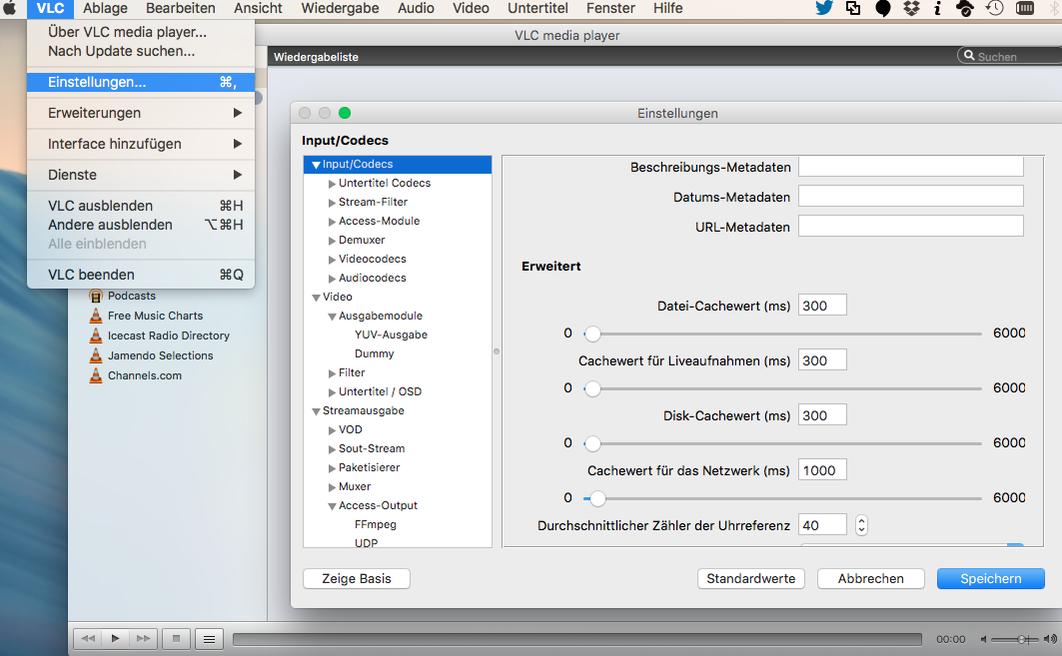
Task: Open the Wiedergabe menu
Action: pyautogui.click(x=340, y=8)
